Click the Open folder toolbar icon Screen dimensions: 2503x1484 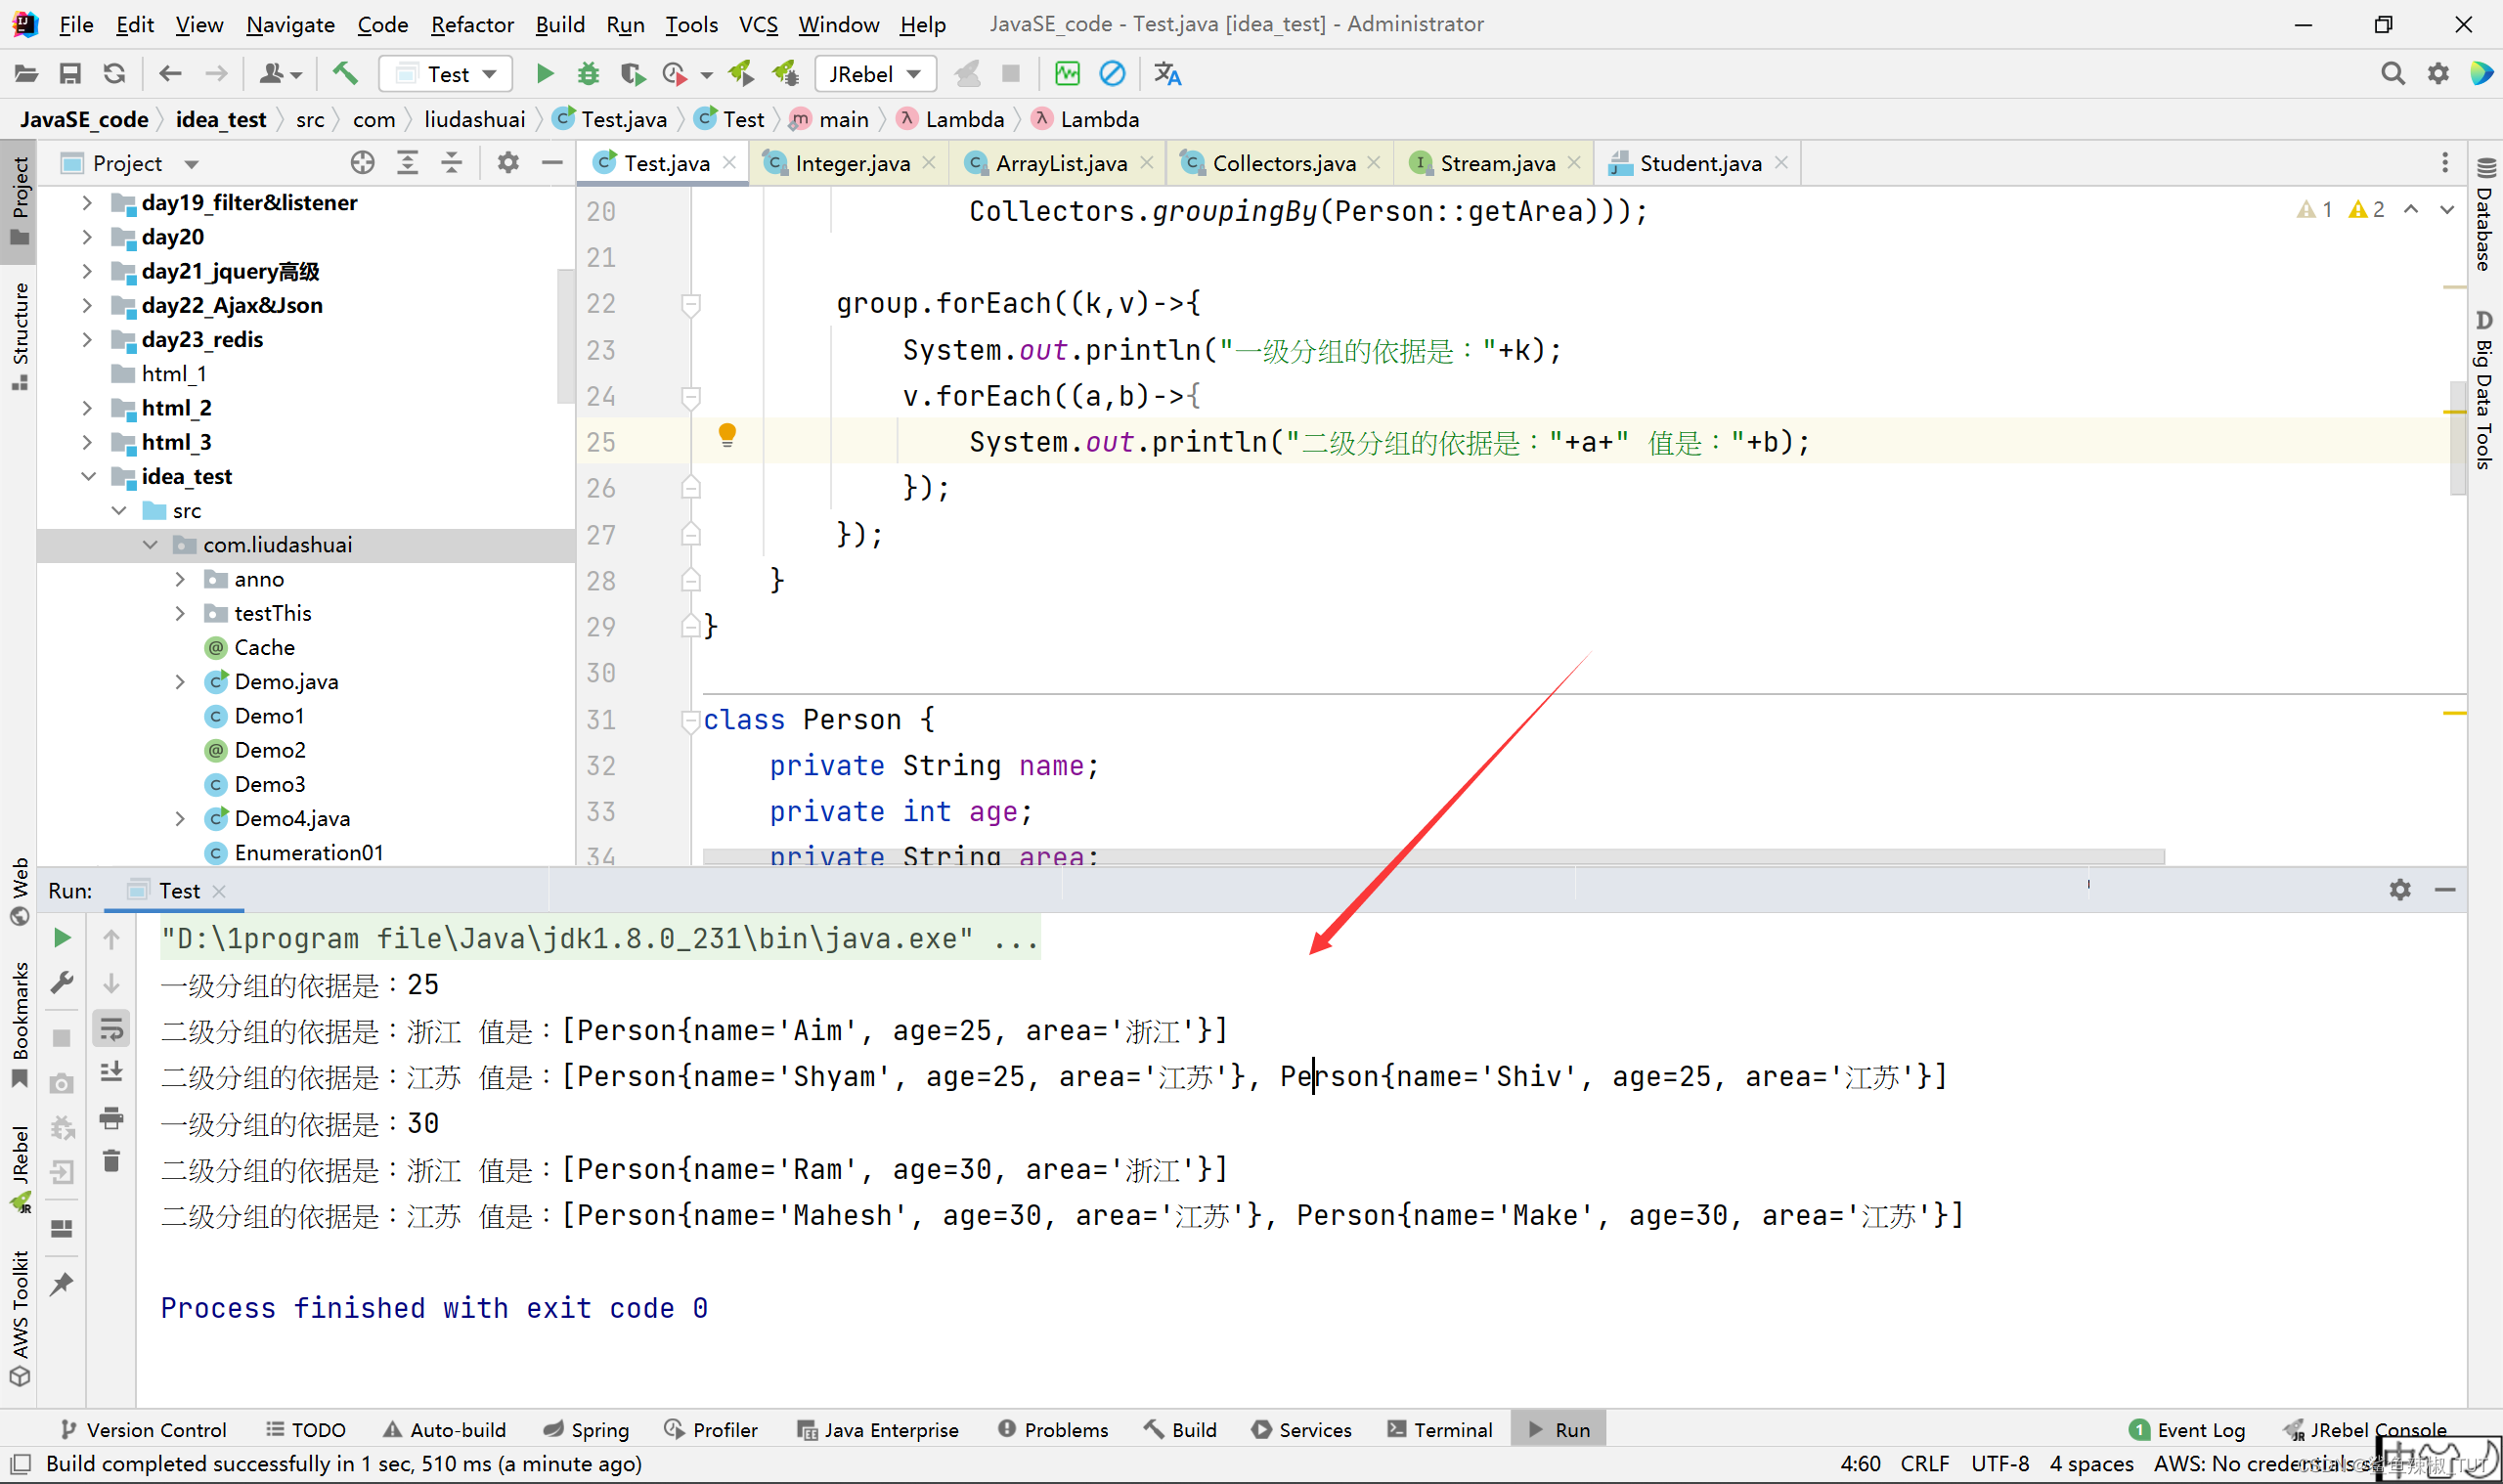[x=26, y=74]
